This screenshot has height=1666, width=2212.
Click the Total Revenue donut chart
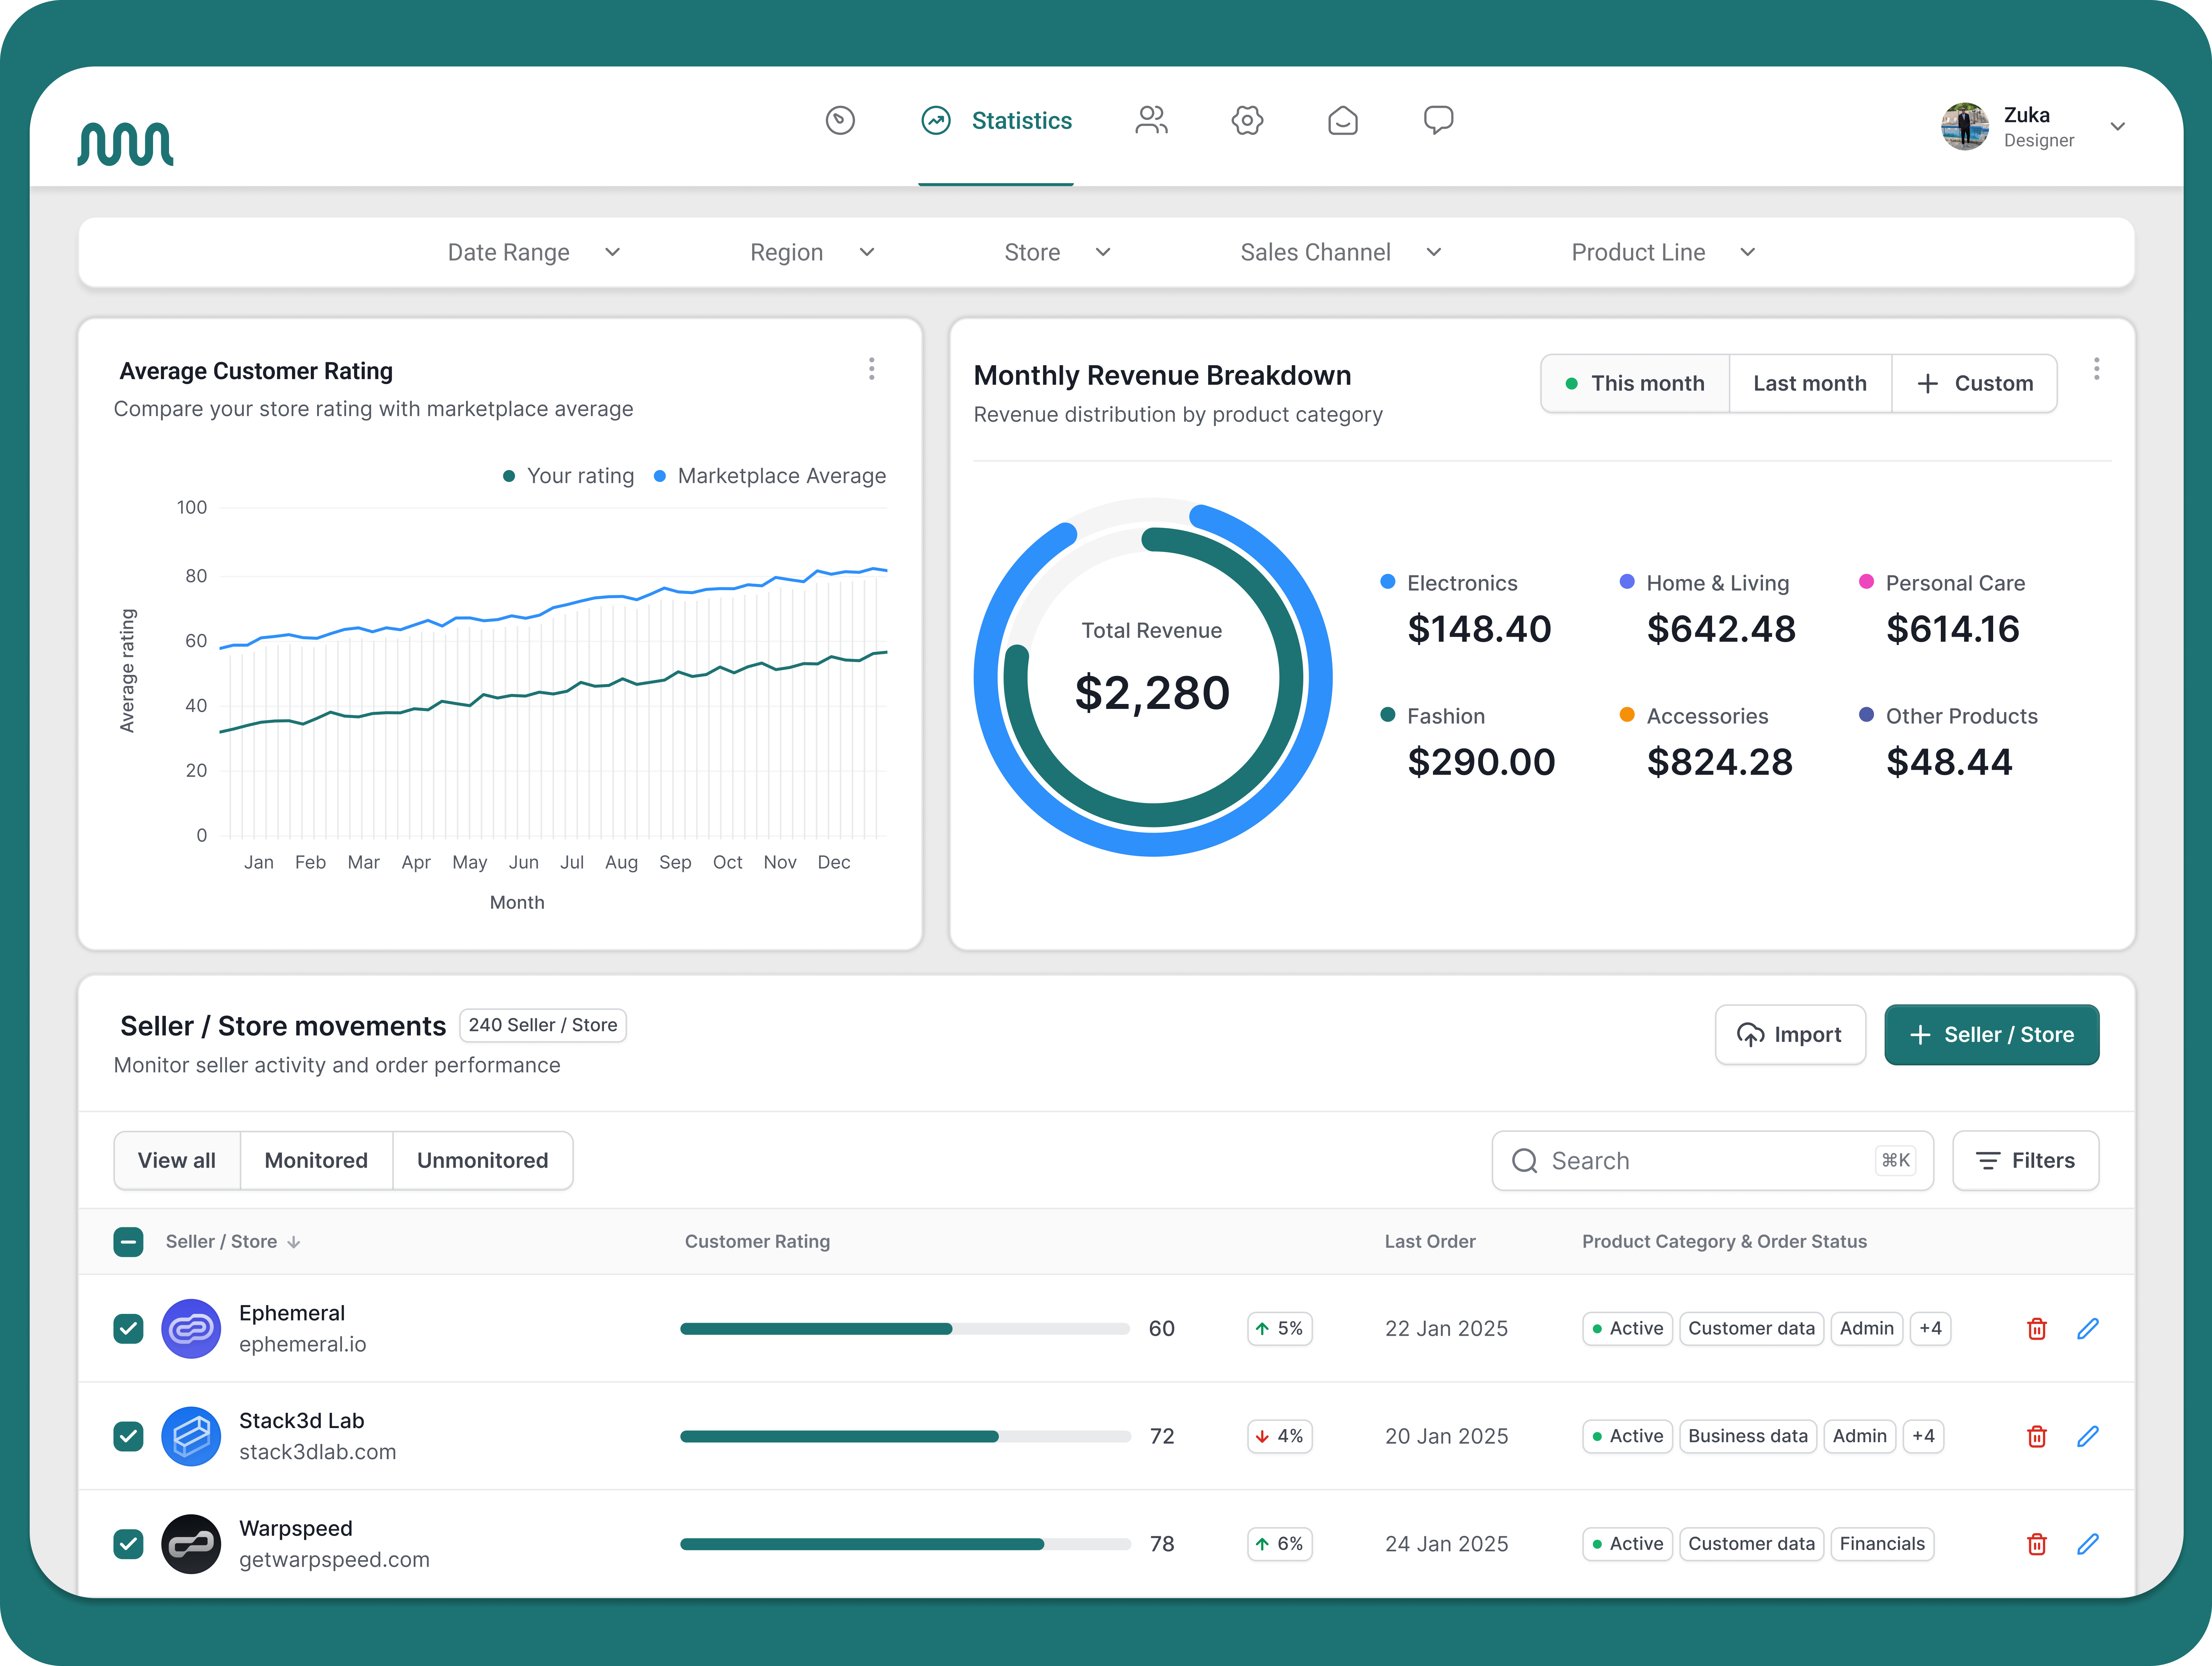pos(1153,677)
